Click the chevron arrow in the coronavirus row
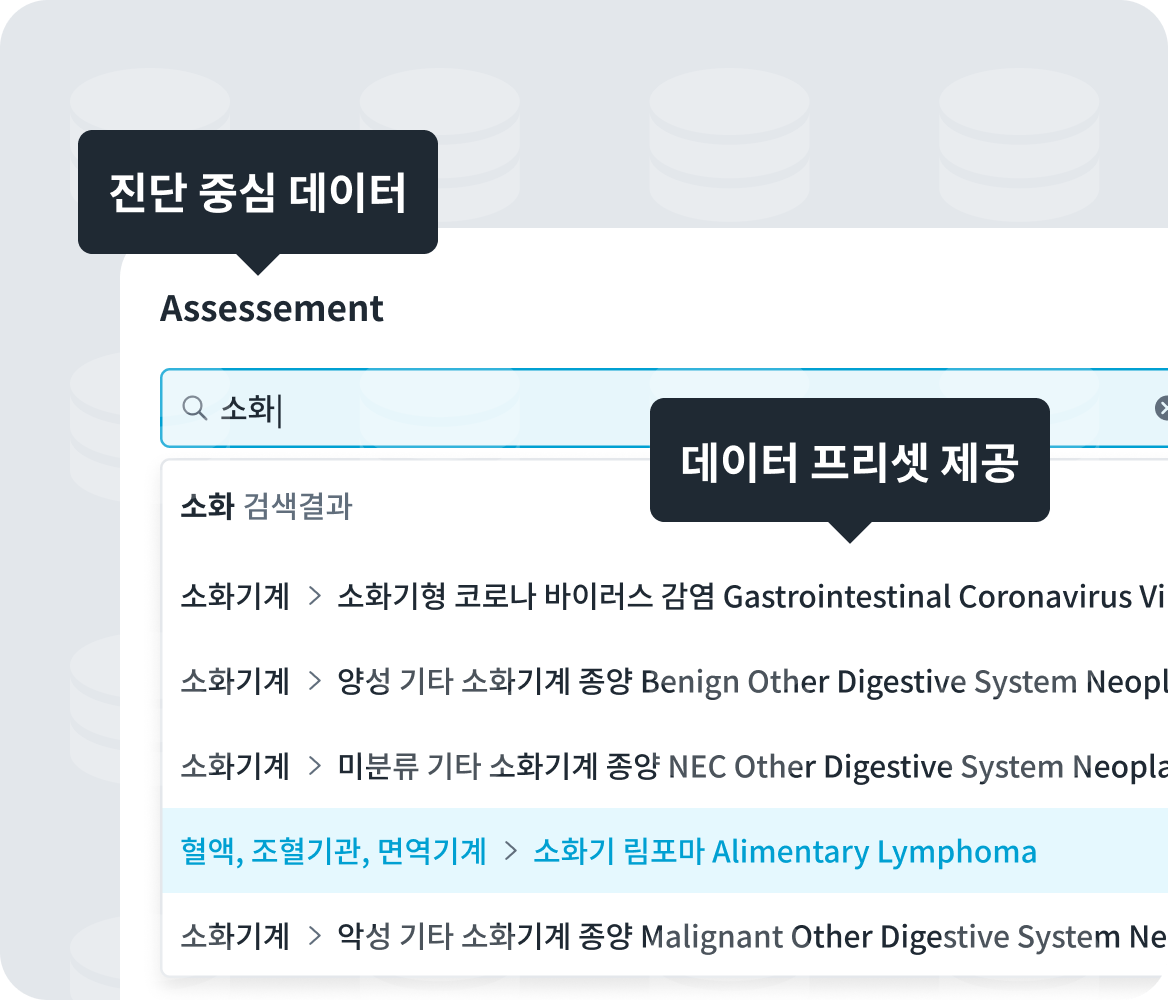1168x1000 pixels. pos(314,597)
